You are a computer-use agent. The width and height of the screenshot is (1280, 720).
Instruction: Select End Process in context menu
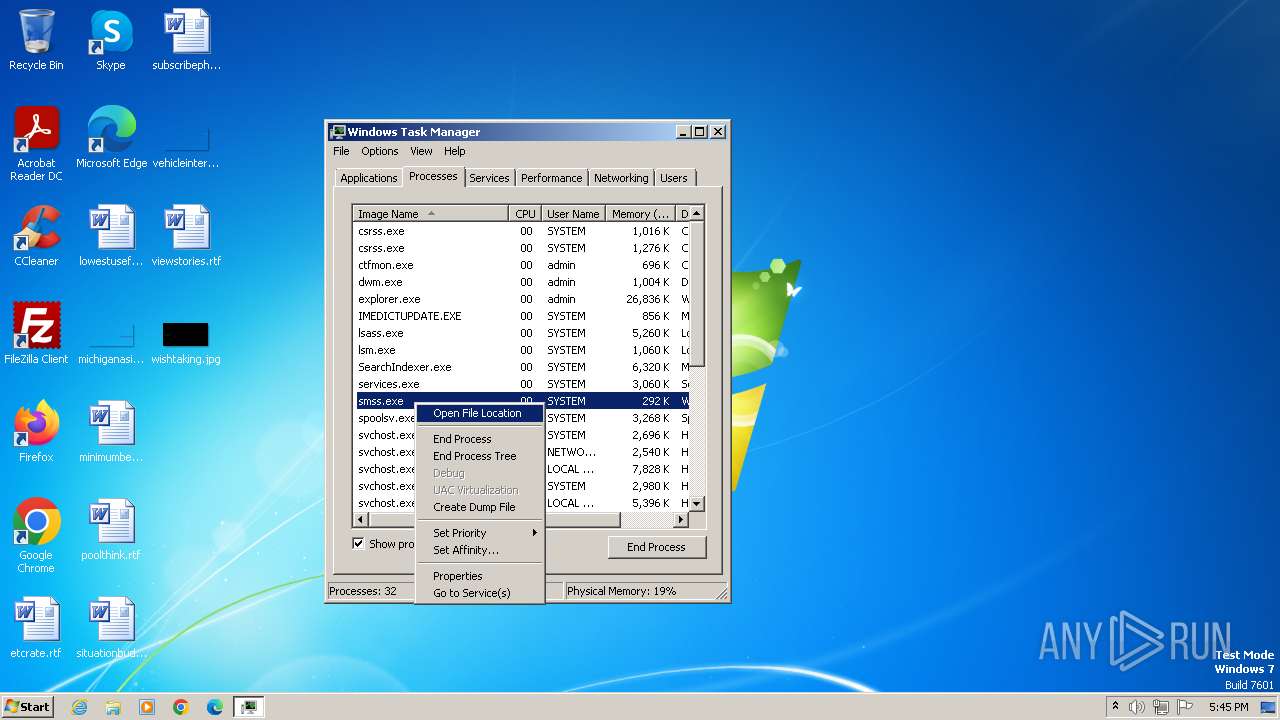click(478, 439)
